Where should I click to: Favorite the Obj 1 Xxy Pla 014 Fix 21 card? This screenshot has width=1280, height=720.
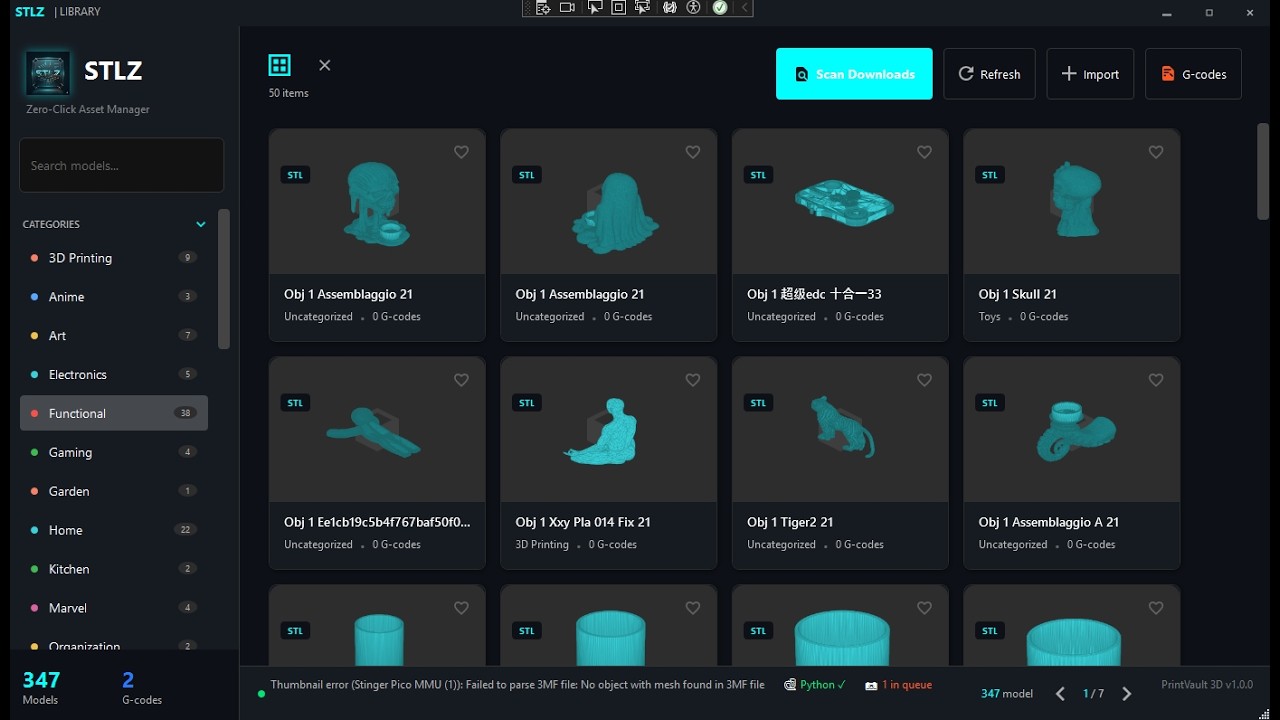(693, 380)
